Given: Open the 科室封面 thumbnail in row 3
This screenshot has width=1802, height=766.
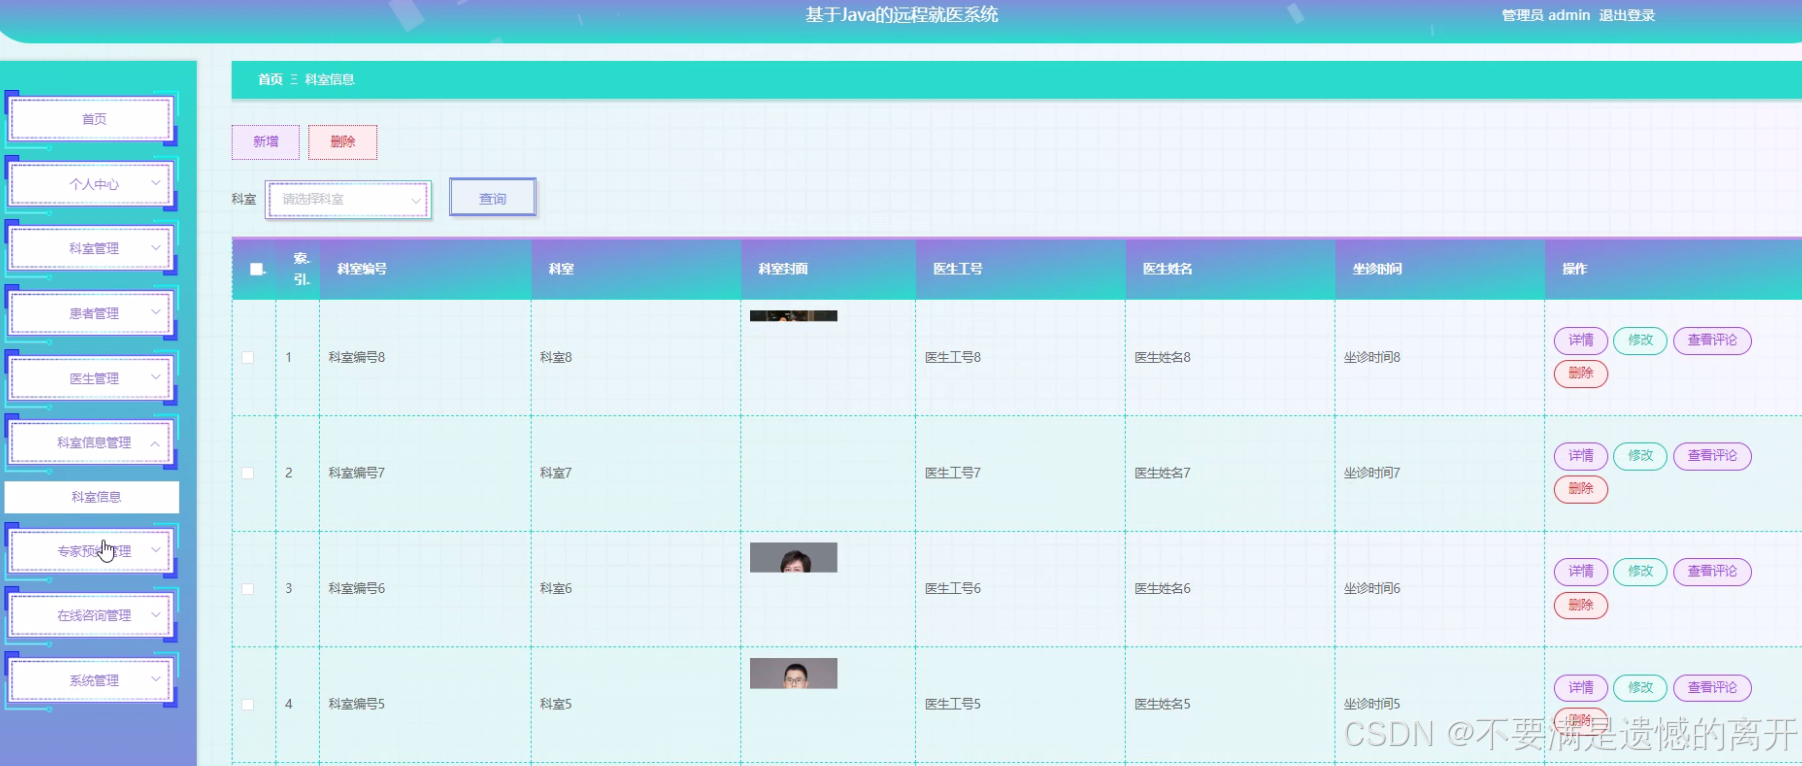Looking at the screenshot, I should pos(793,558).
